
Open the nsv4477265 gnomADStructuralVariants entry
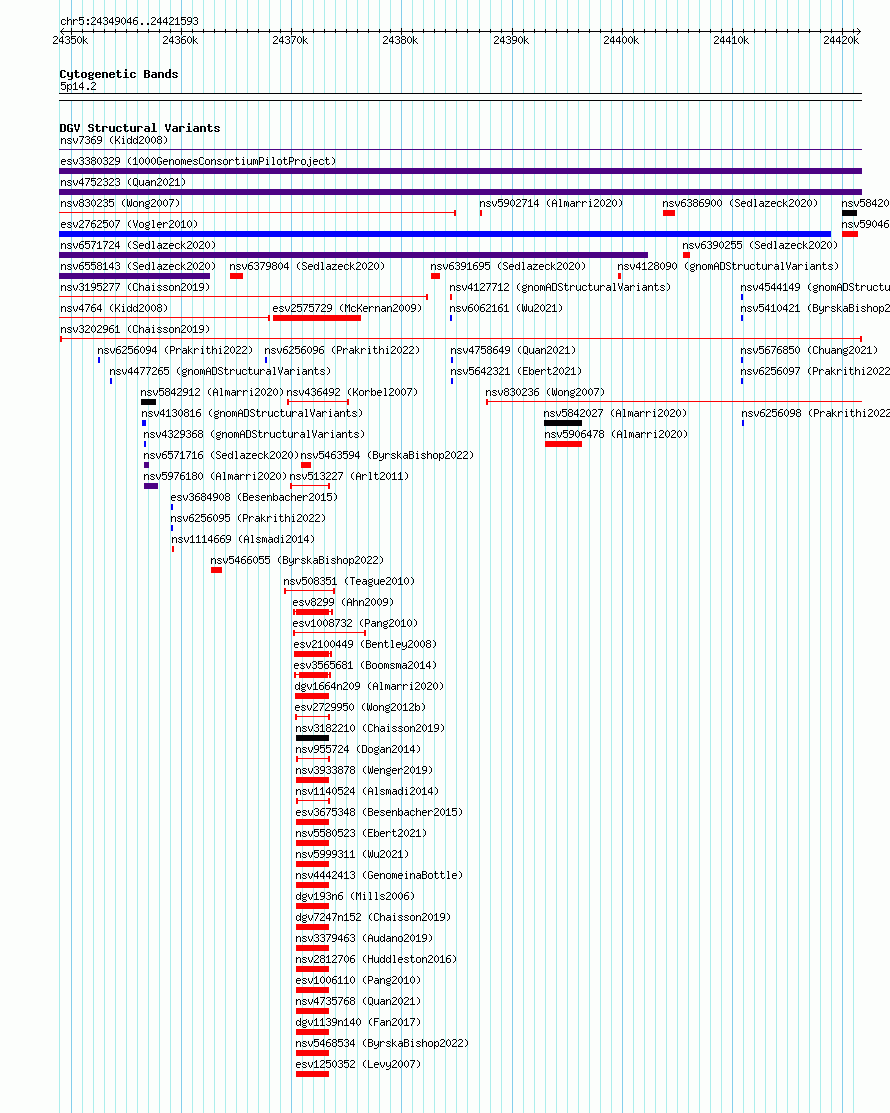(220, 371)
